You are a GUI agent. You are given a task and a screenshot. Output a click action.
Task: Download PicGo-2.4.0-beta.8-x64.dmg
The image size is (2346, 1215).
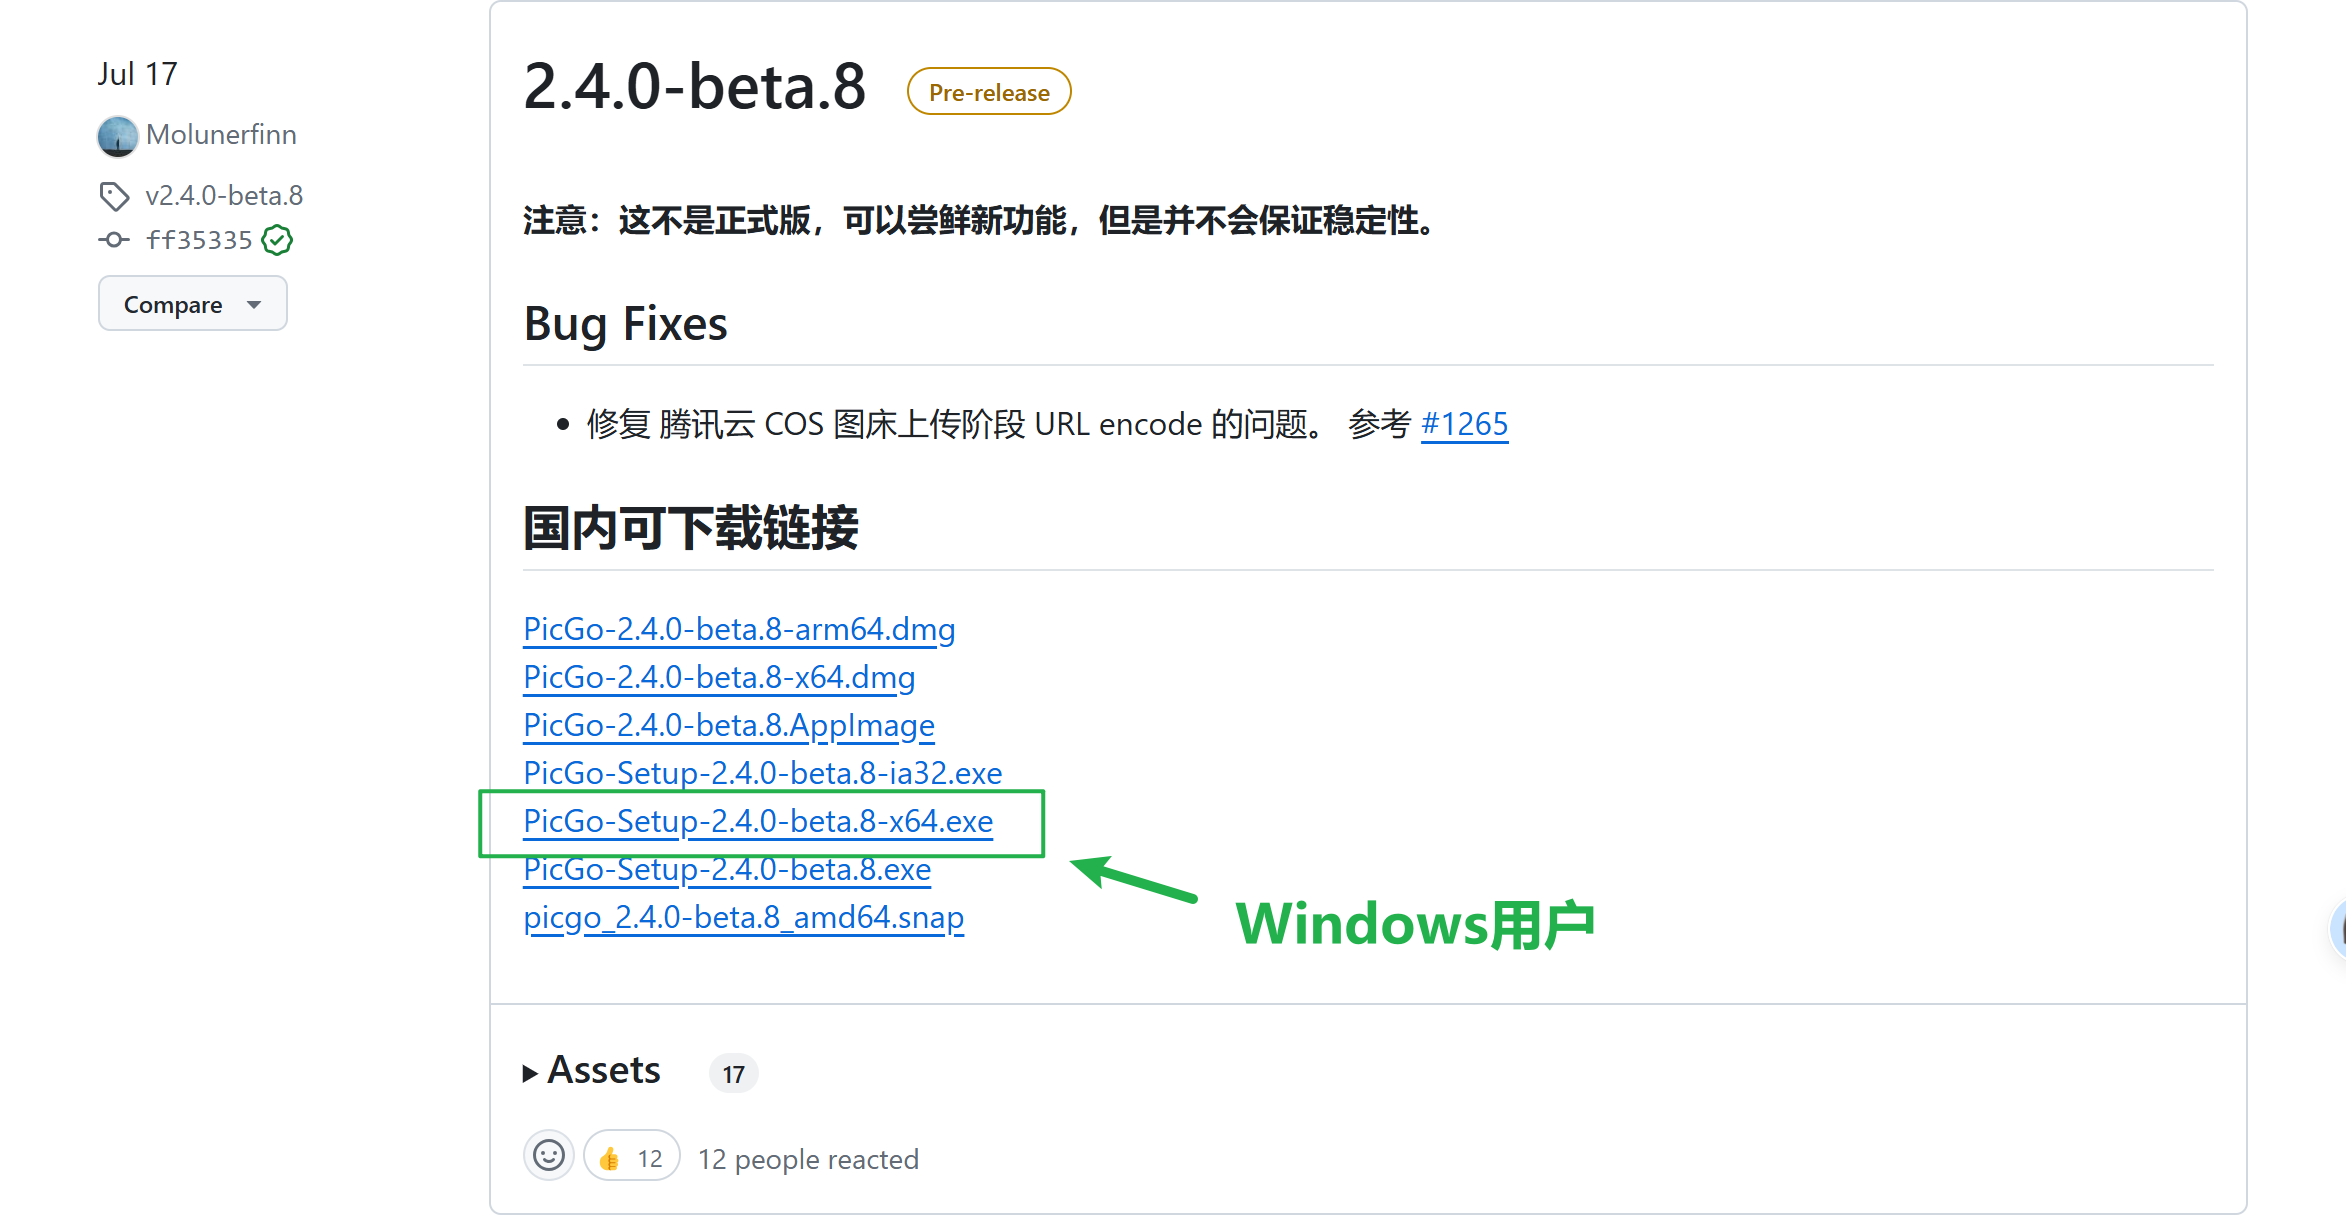point(719,677)
